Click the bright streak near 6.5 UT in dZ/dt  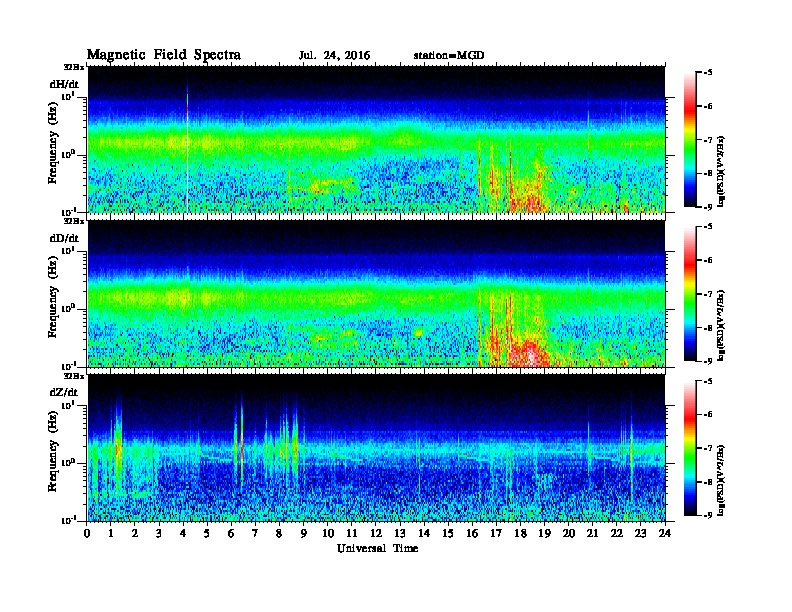point(241,444)
